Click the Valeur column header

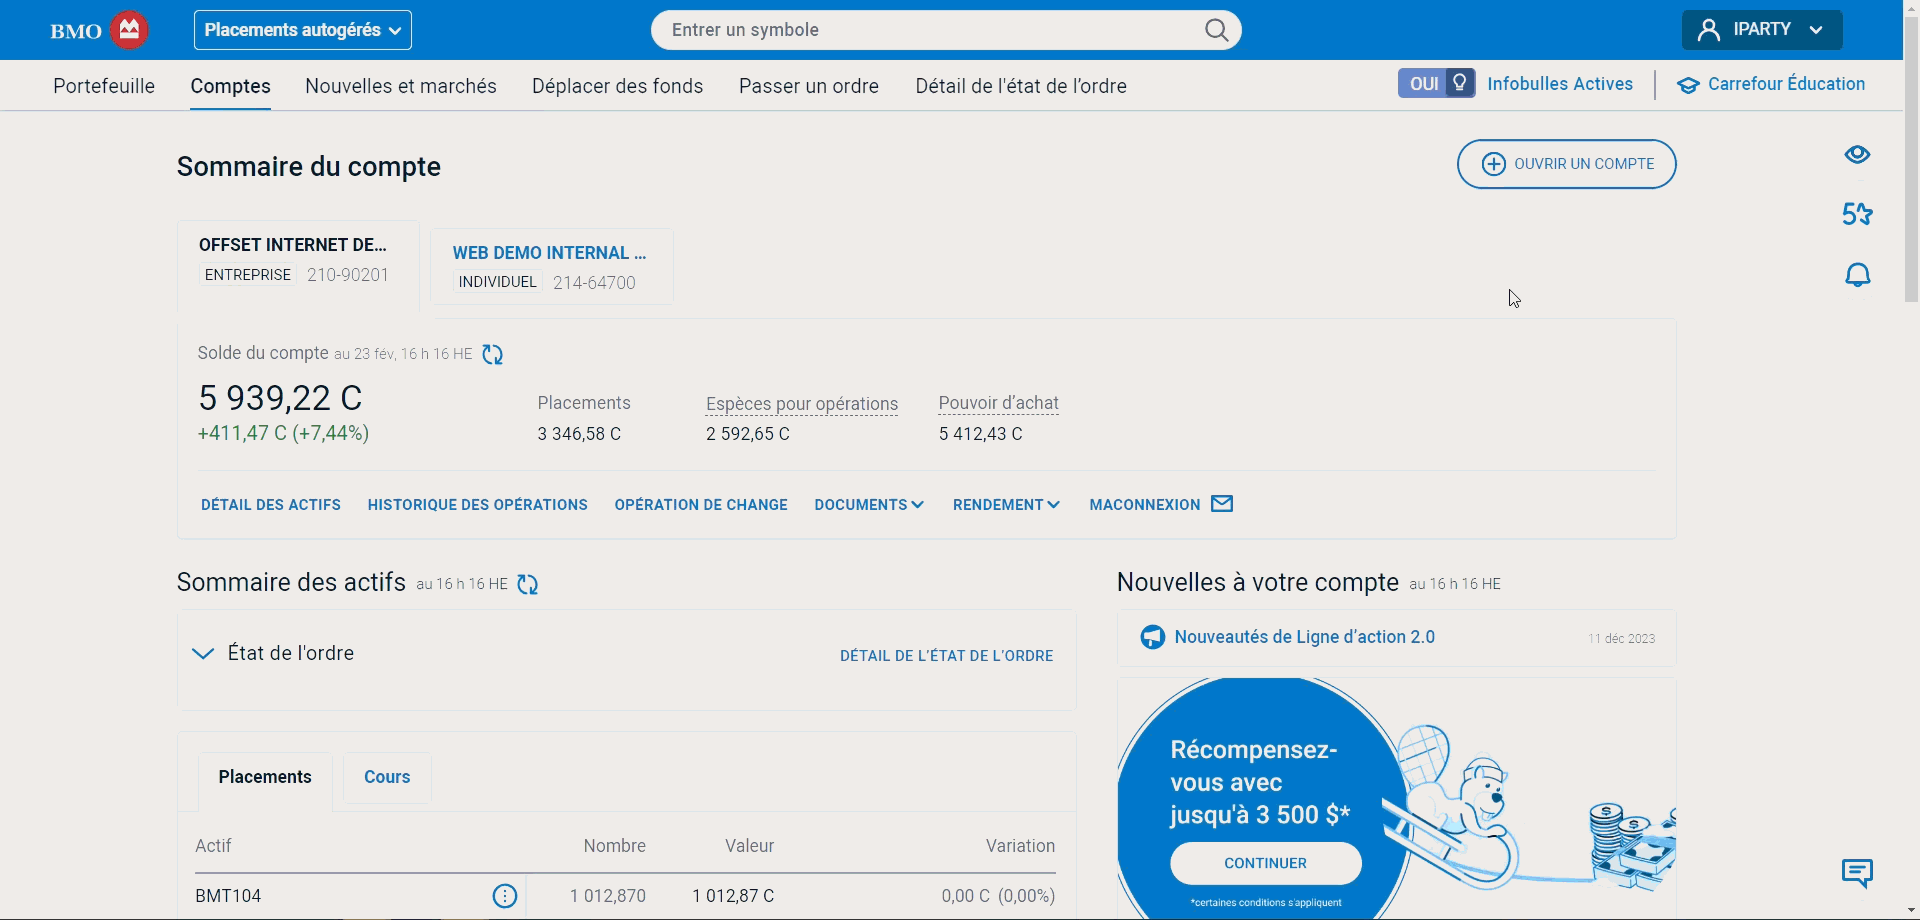coord(749,846)
